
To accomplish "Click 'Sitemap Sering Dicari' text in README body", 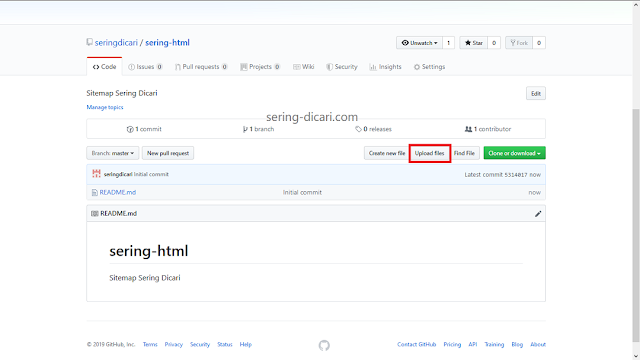I will (144, 278).
